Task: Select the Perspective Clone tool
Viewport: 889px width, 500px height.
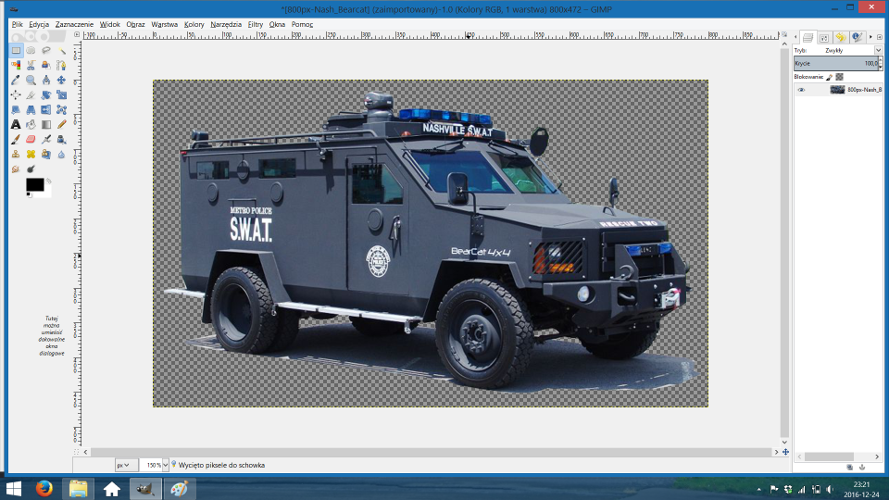Action: pos(46,154)
